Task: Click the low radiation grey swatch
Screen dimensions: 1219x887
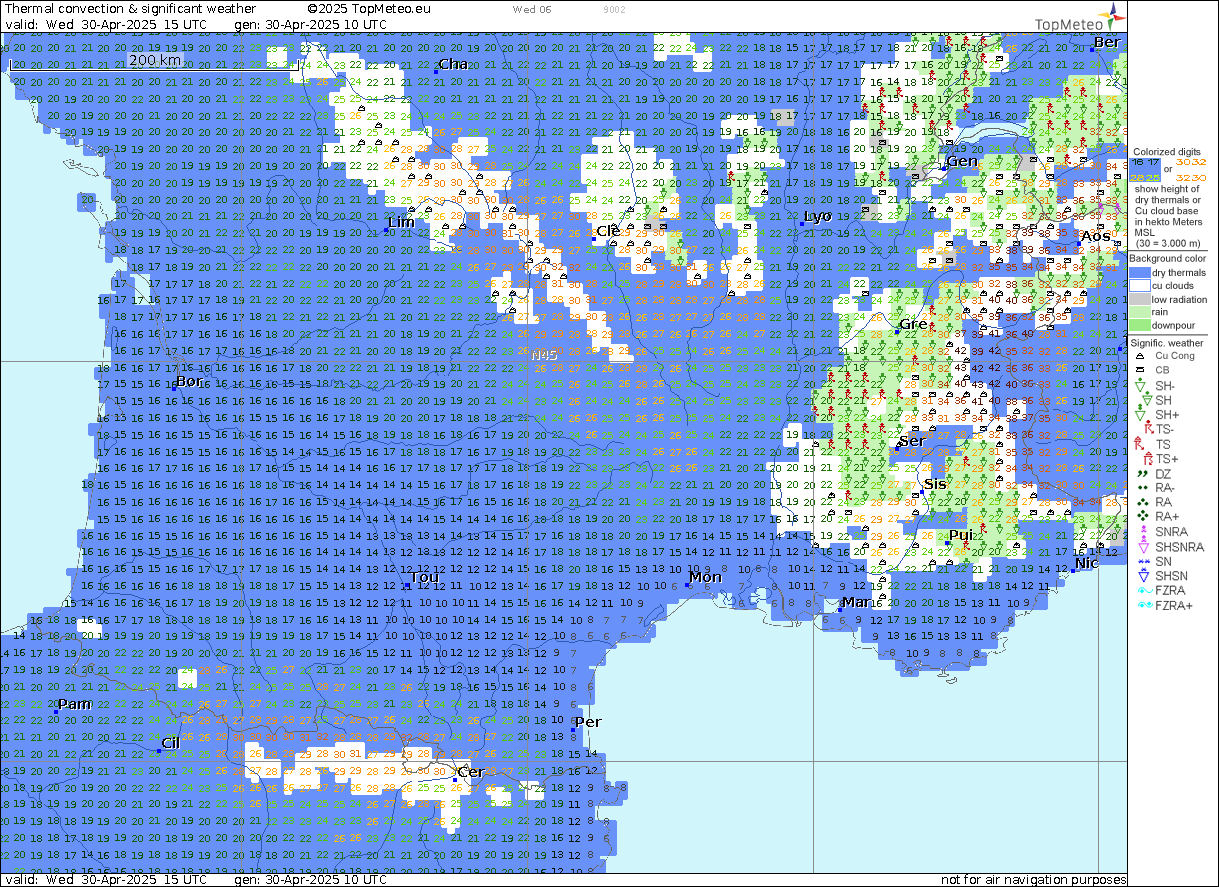Action: pos(1140,299)
